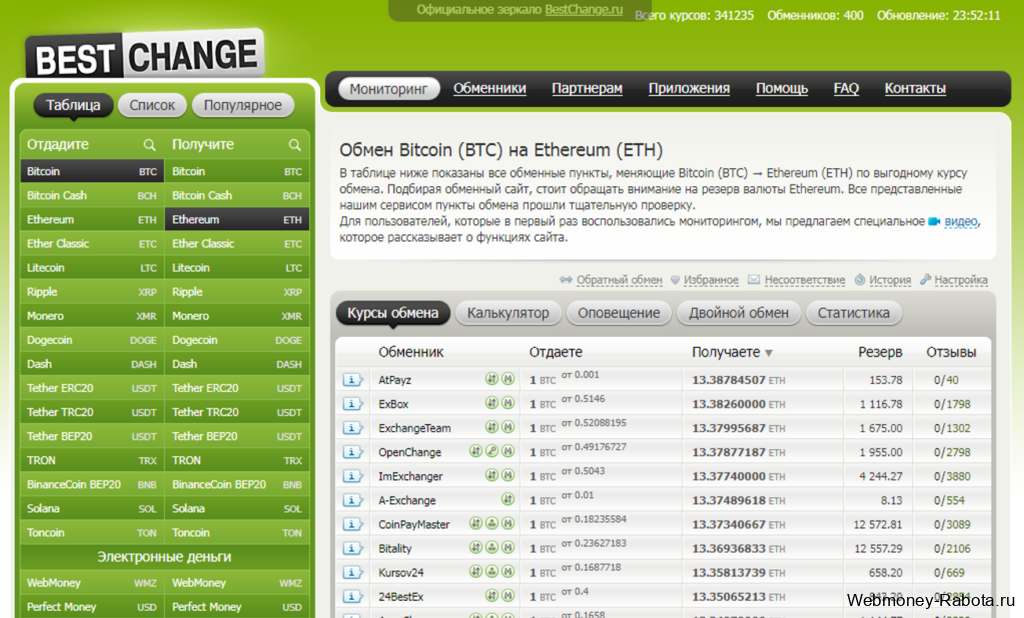Viewport: 1024px width, 618px height.
Task: Open the info icon for ExBox
Action: (x=352, y=404)
